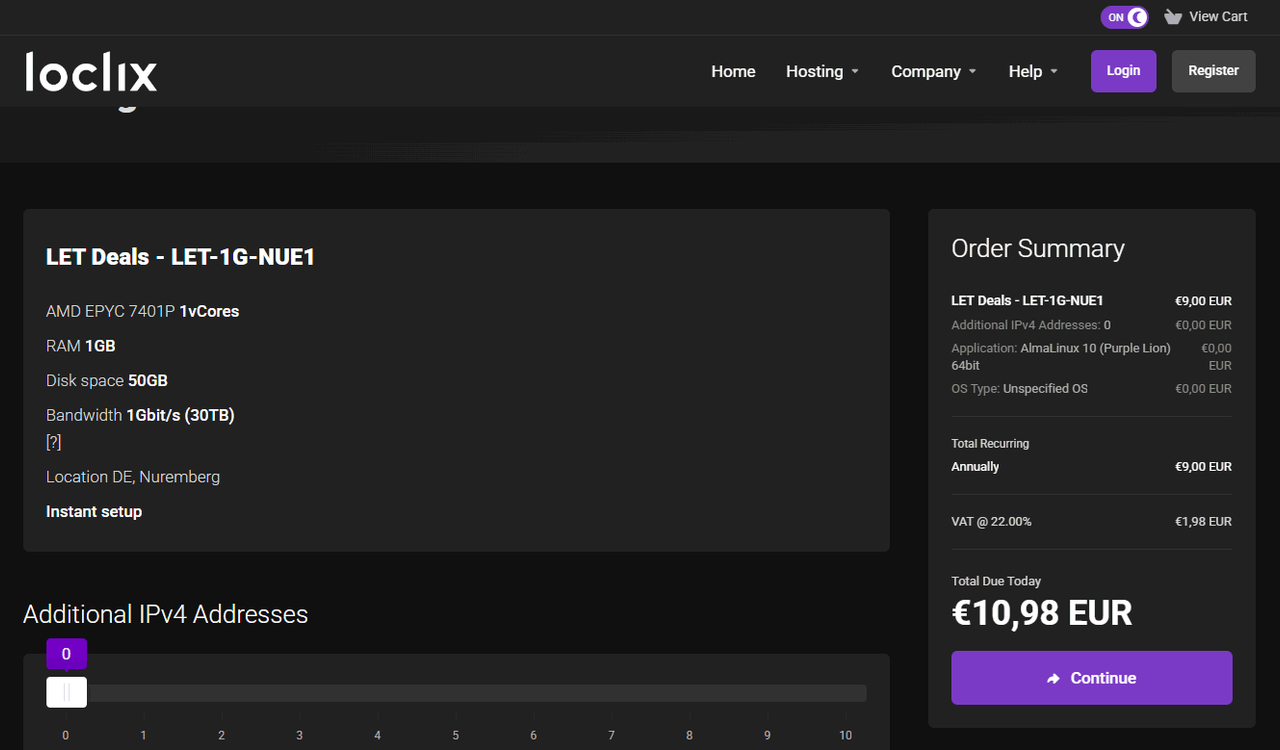
Task: Select 'Instant setup' text
Action: pyautogui.click(x=94, y=511)
